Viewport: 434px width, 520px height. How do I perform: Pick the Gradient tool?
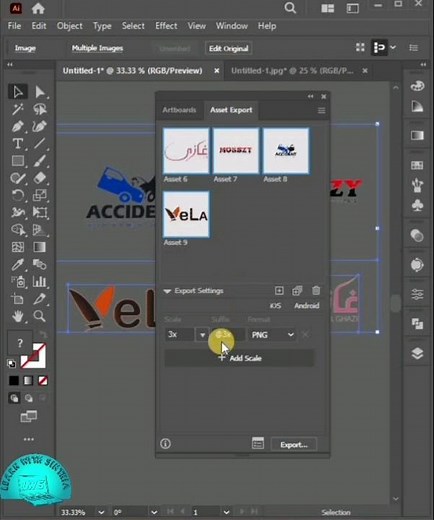(40, 247)
